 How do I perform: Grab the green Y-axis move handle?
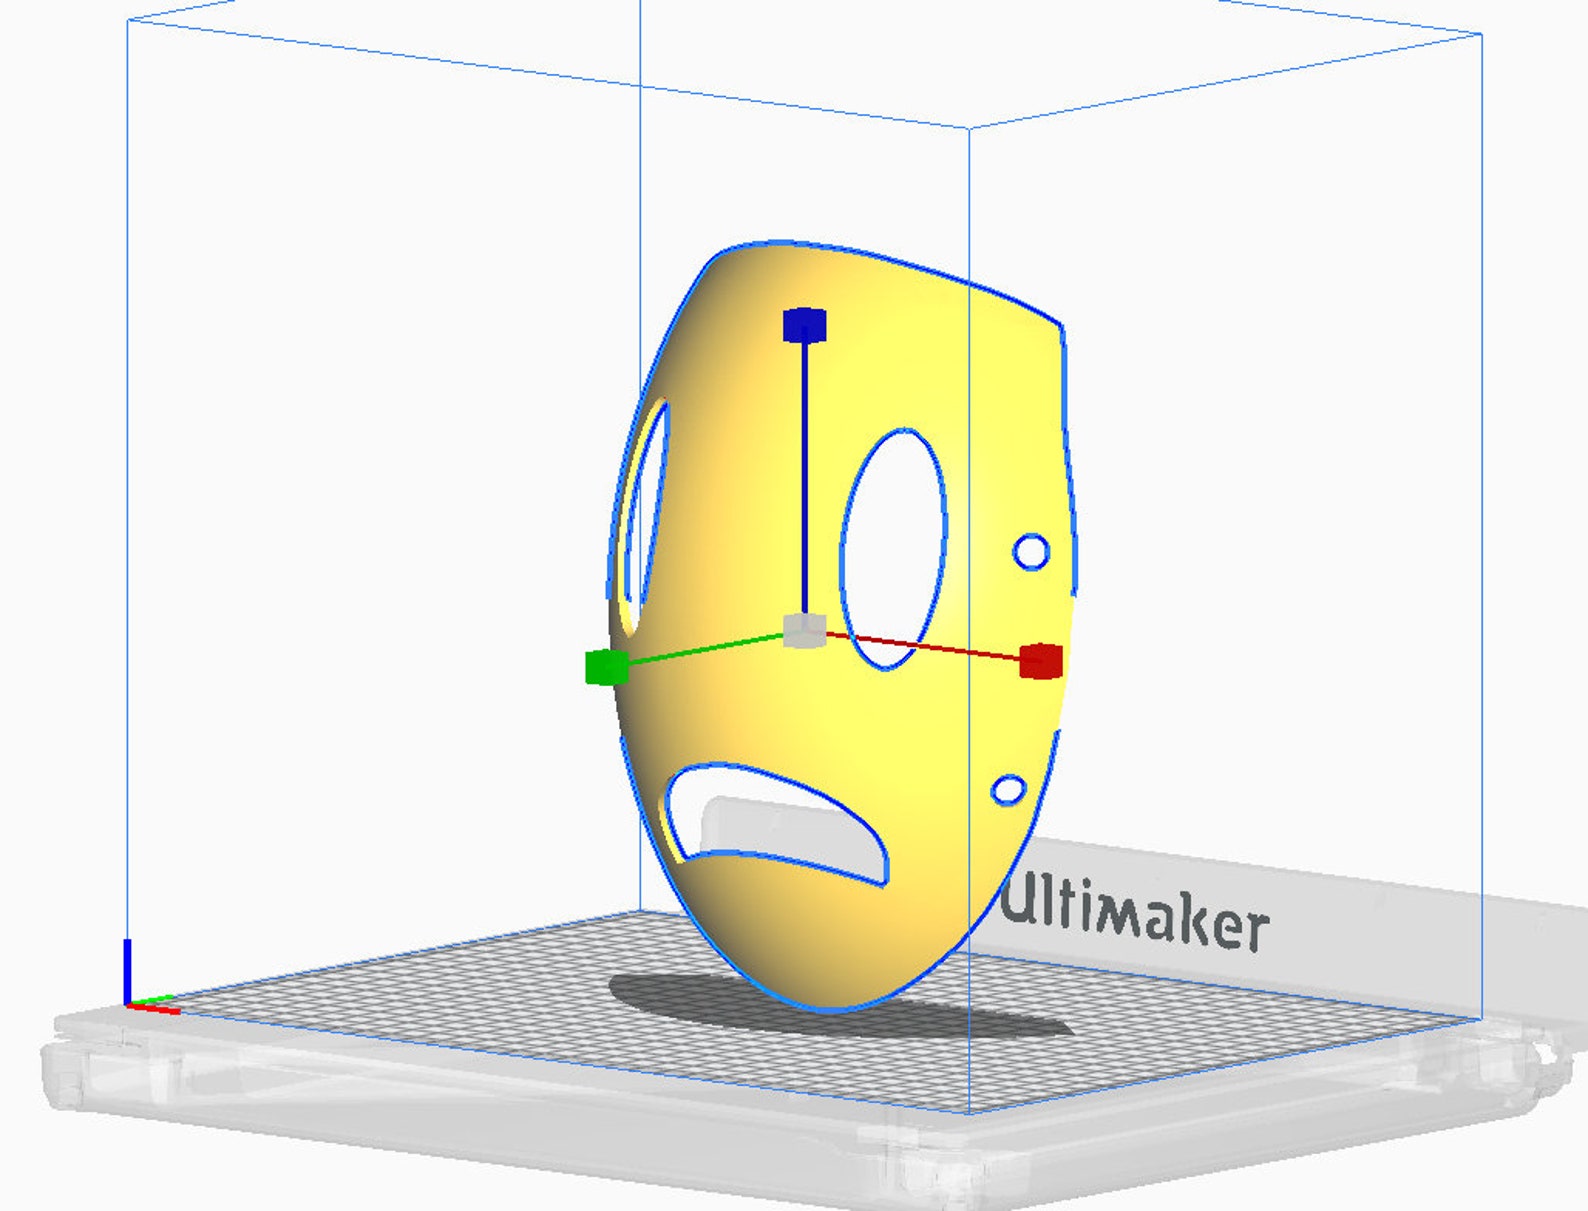607,667
